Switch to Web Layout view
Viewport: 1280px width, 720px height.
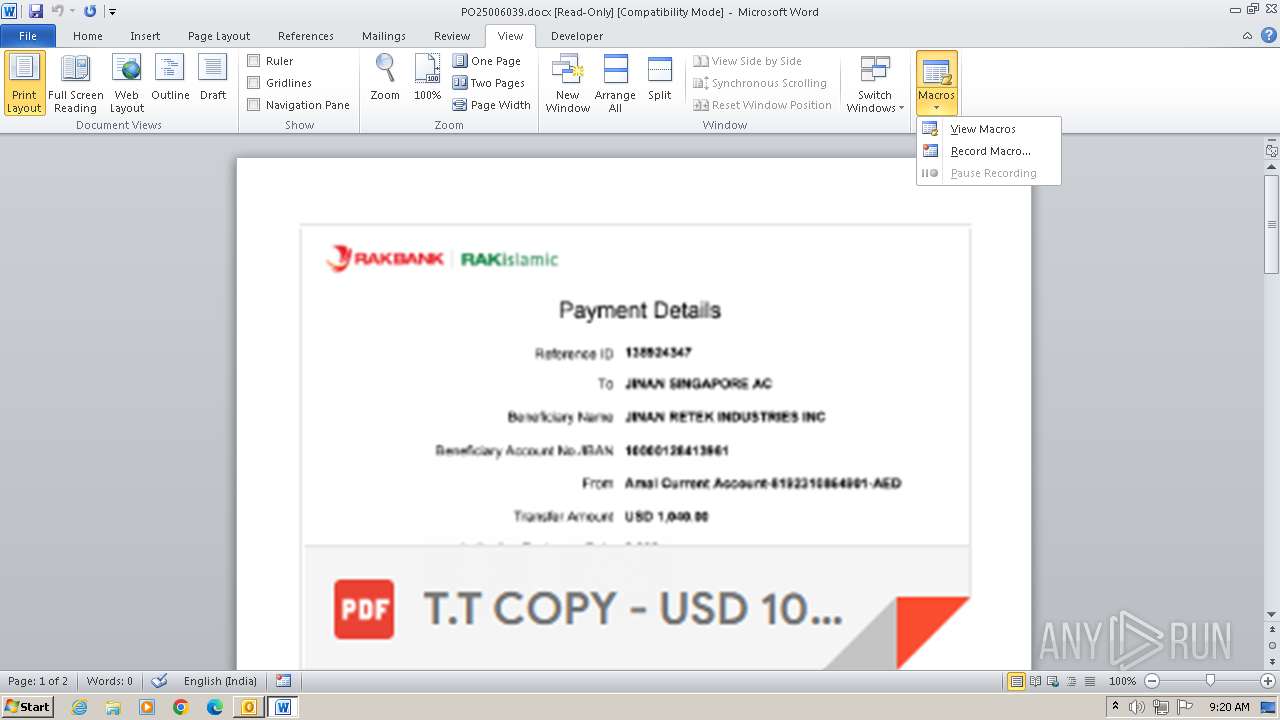[127, 83]
